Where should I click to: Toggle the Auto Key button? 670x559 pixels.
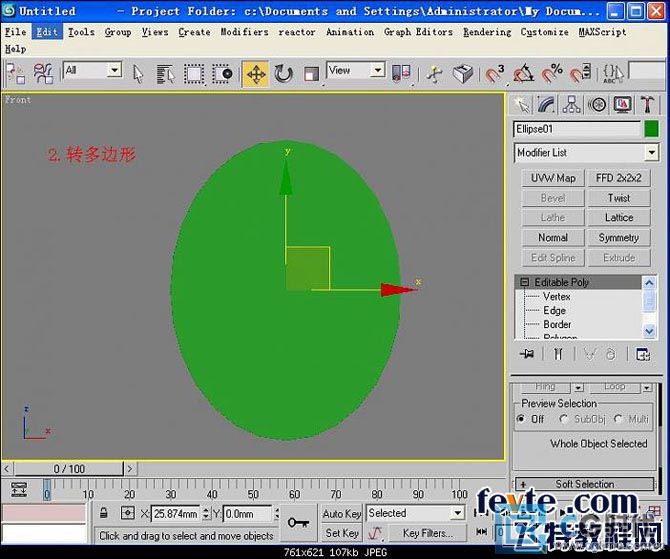pos(342,513)
